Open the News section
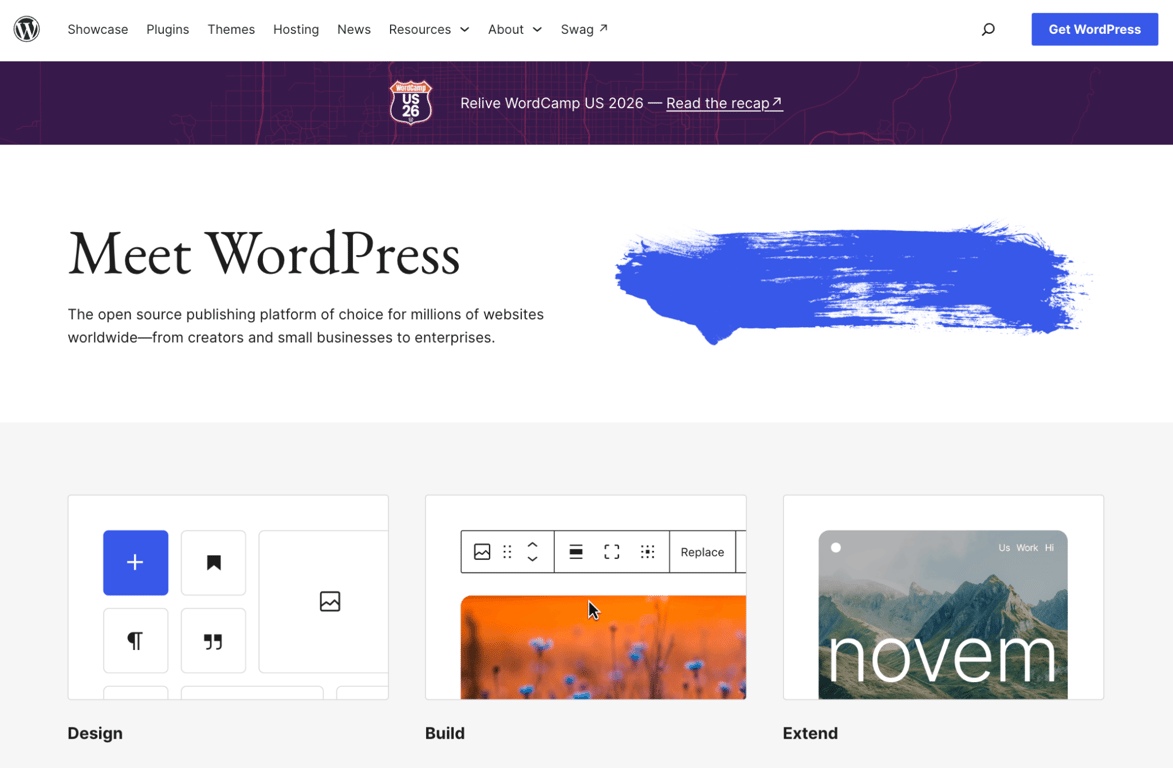The width and height of the screenshot is (1173, 768). [x=354, y=29]
